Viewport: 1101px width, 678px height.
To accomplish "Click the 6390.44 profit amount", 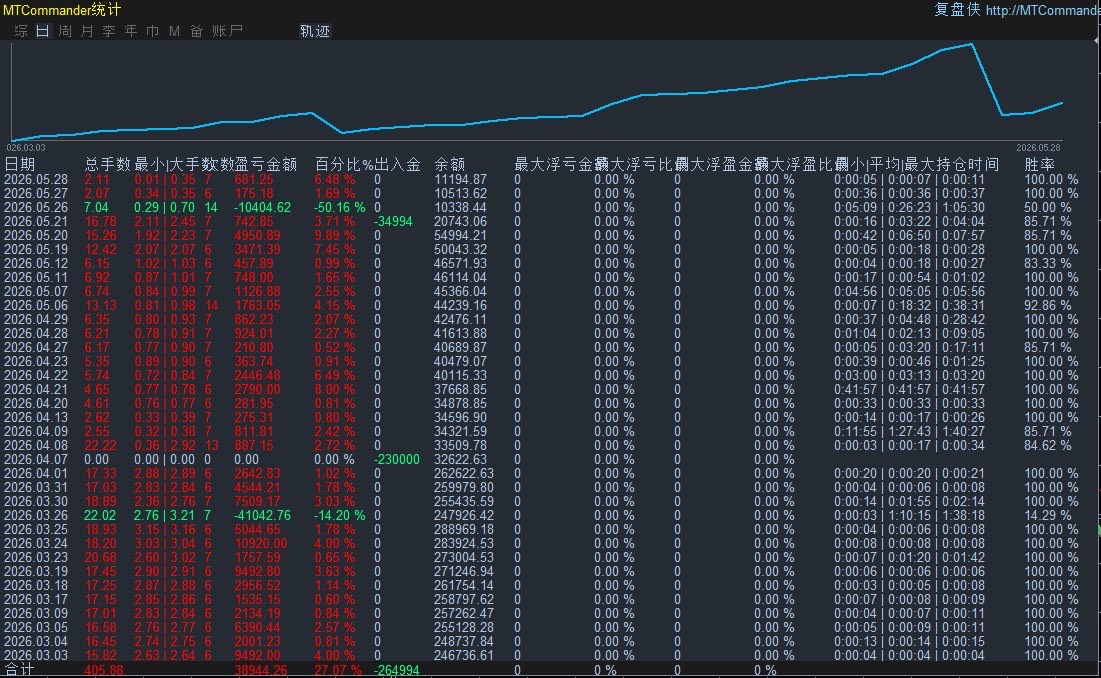I will click(257, 627).
